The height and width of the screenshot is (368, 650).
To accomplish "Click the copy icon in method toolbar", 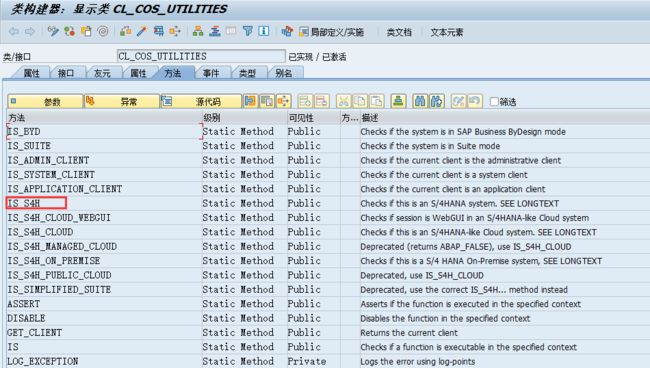I will coord(360,102).
